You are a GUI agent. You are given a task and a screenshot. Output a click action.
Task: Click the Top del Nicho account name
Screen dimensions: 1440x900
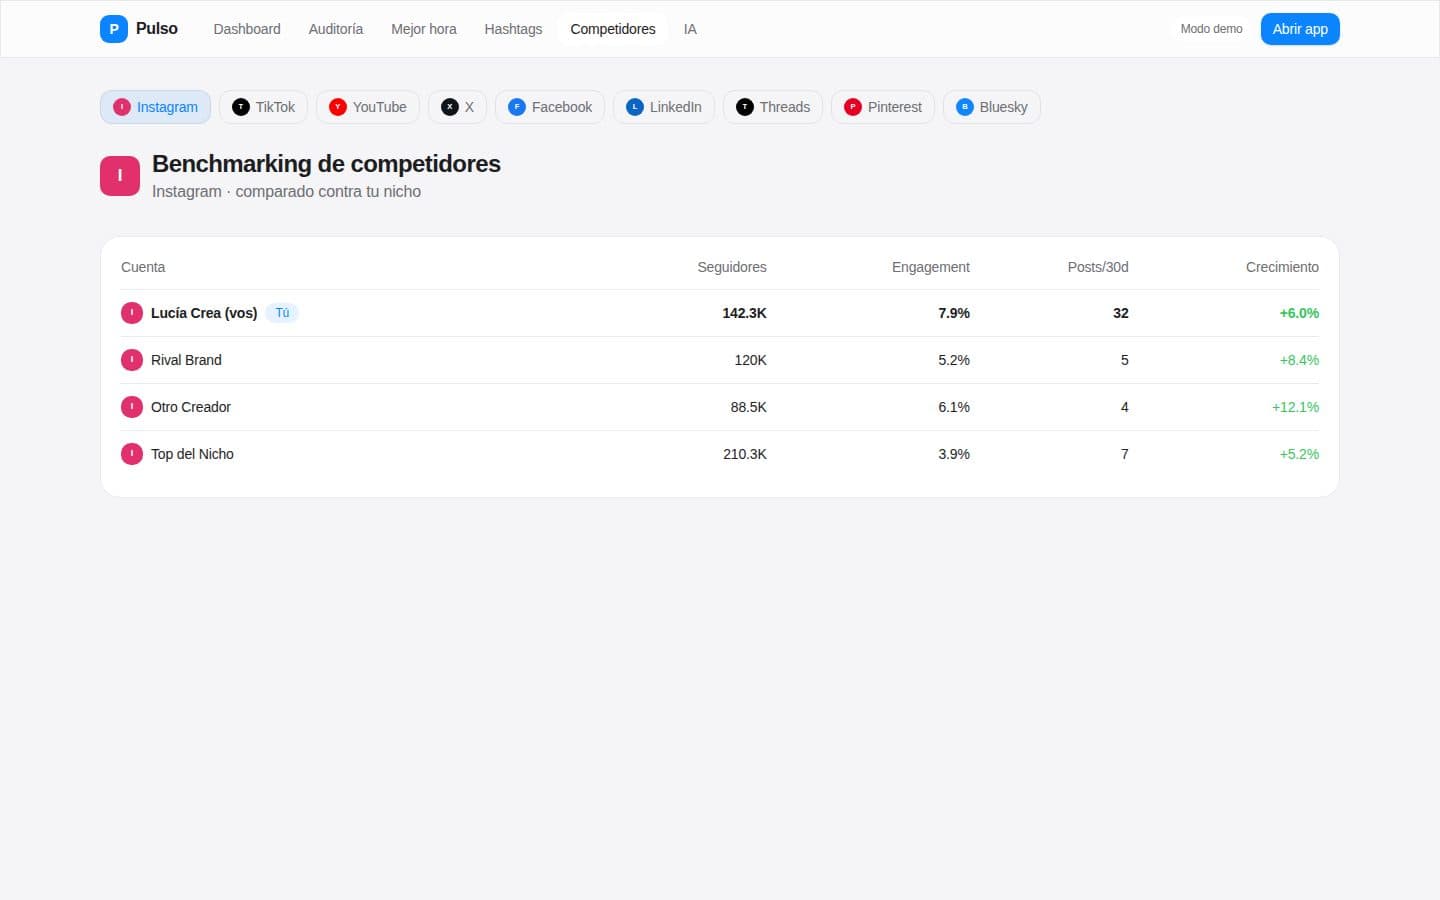(192, 454)
